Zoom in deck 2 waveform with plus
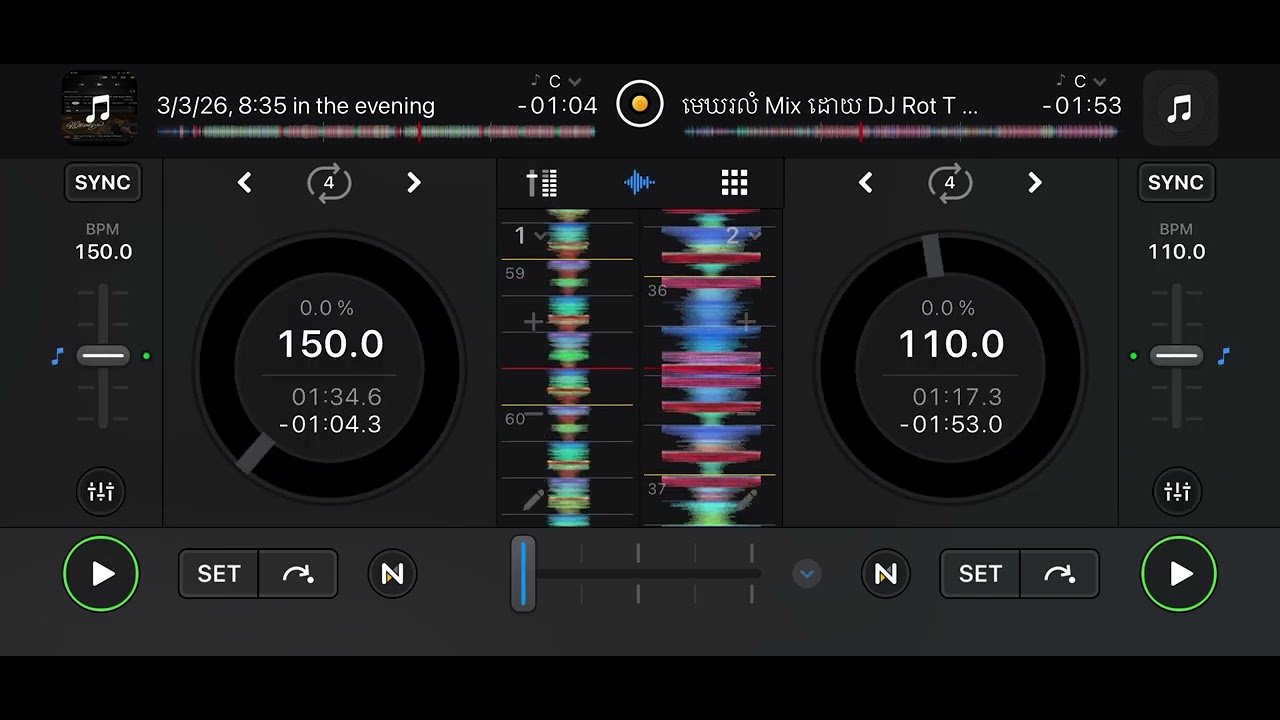 click(x=747, y=322)
